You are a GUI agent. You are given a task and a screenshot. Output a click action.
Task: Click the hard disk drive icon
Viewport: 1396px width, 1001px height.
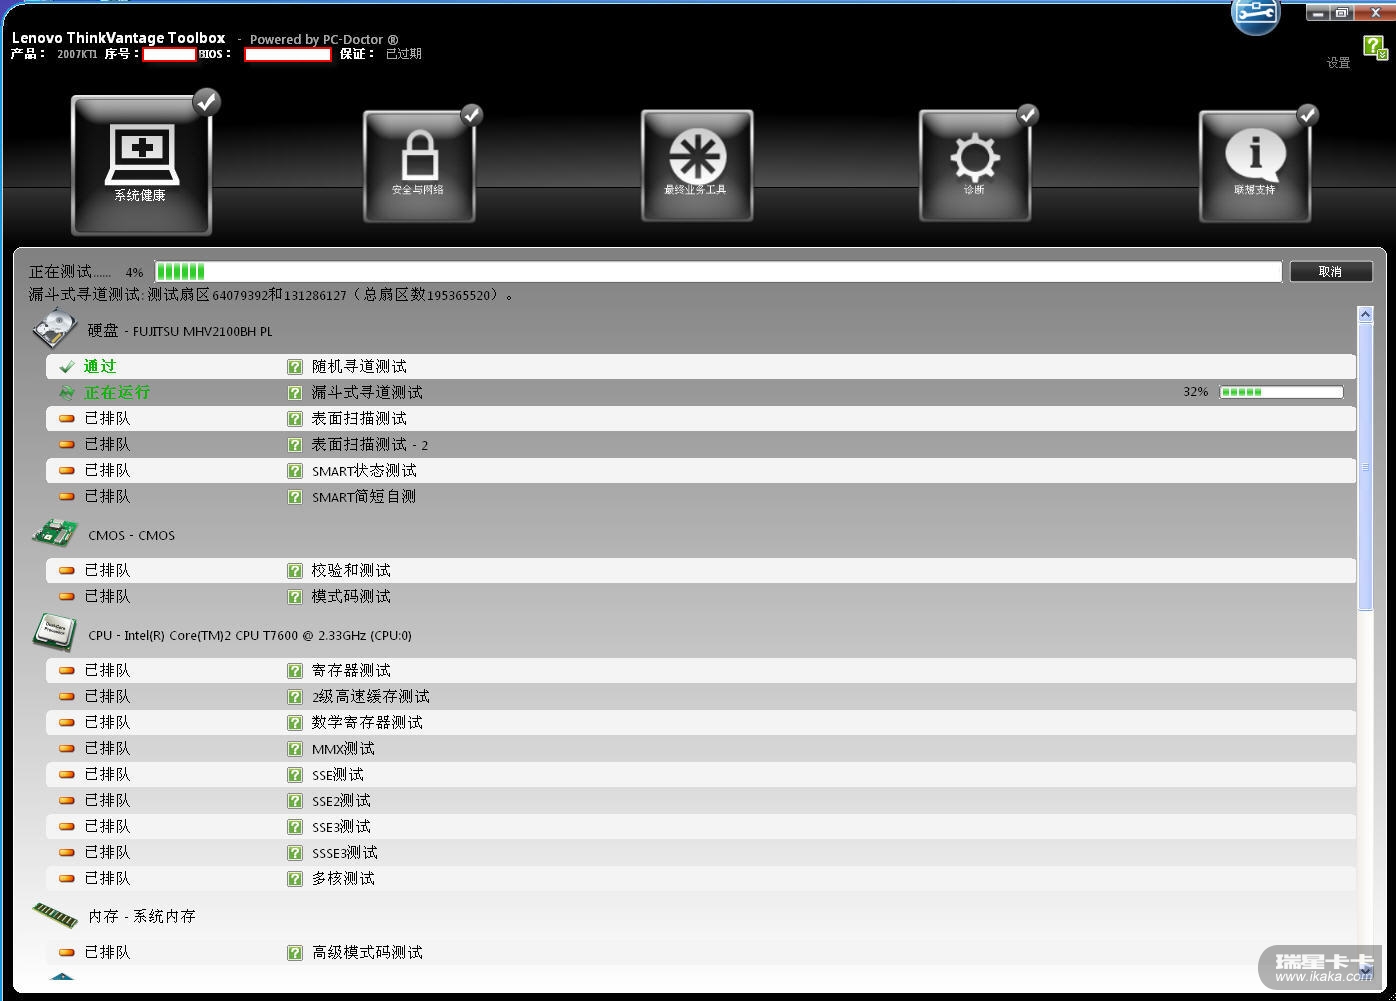pyautogui.click(x=55, y=329)
